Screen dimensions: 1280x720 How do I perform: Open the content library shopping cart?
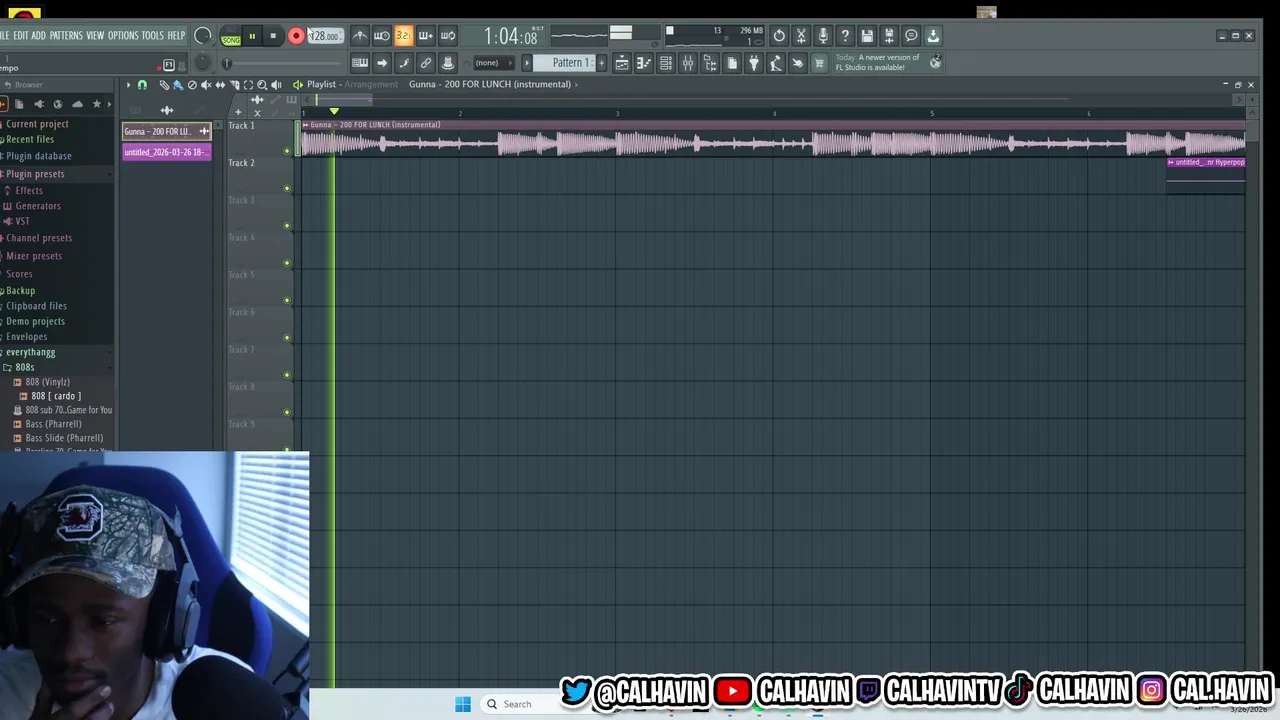click(819, 63)
